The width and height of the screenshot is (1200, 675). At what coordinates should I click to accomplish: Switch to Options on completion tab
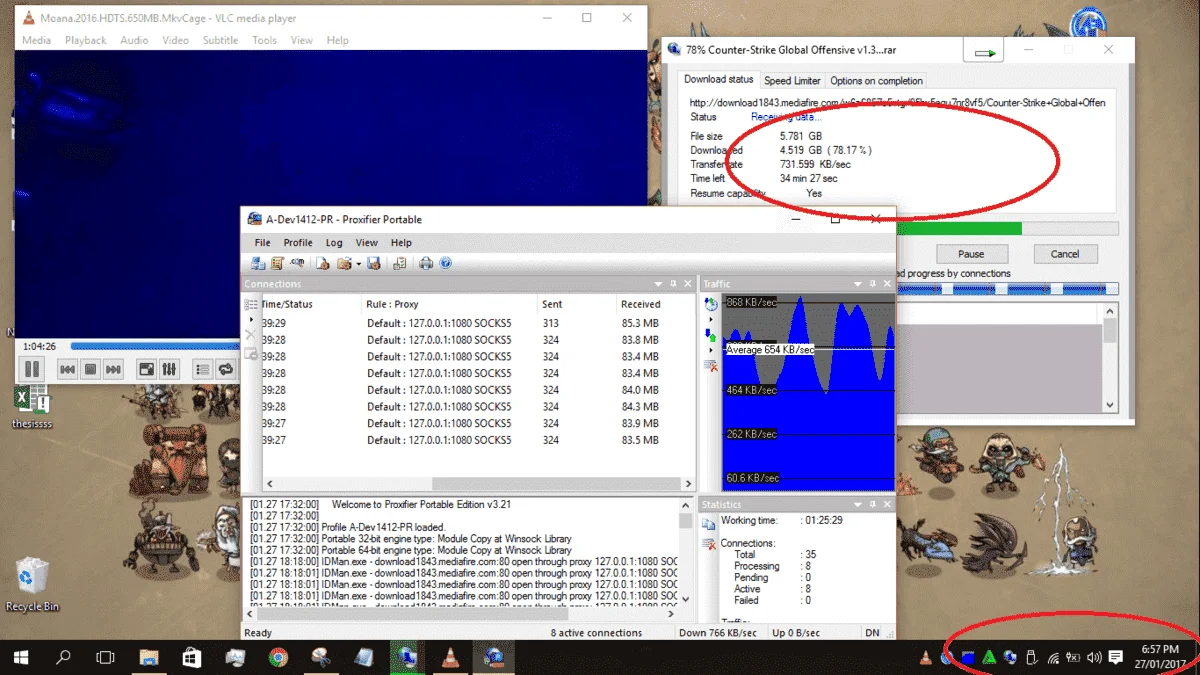coord(876,80)
